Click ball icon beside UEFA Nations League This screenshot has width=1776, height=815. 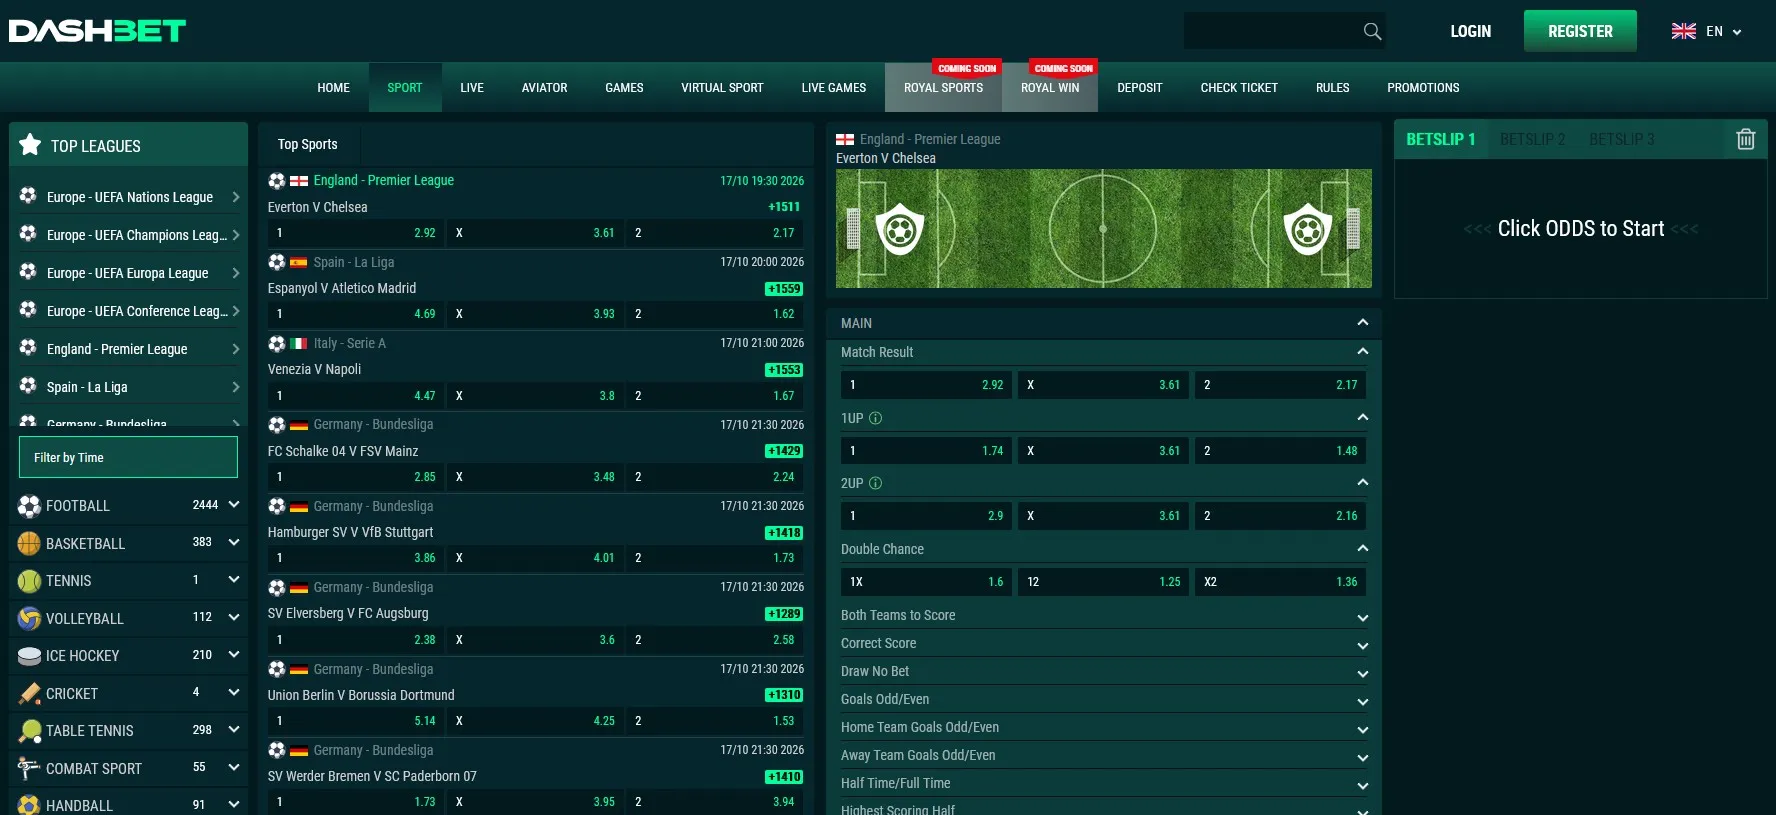point(28,196)
